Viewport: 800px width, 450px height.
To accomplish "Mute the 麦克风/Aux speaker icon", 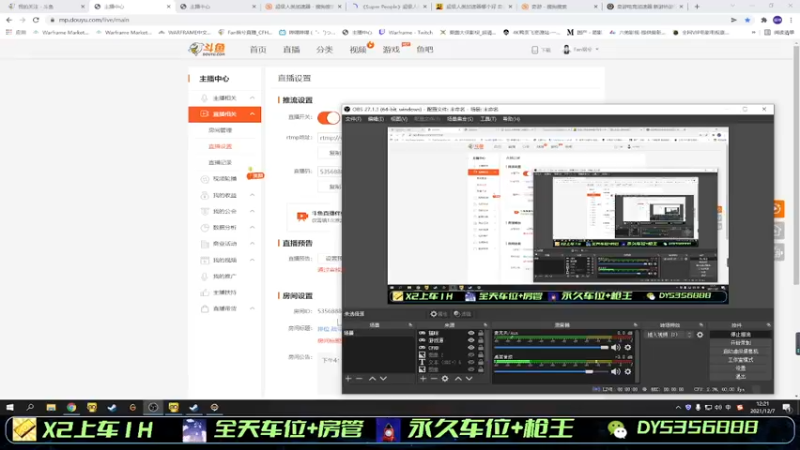I will 616,347.
